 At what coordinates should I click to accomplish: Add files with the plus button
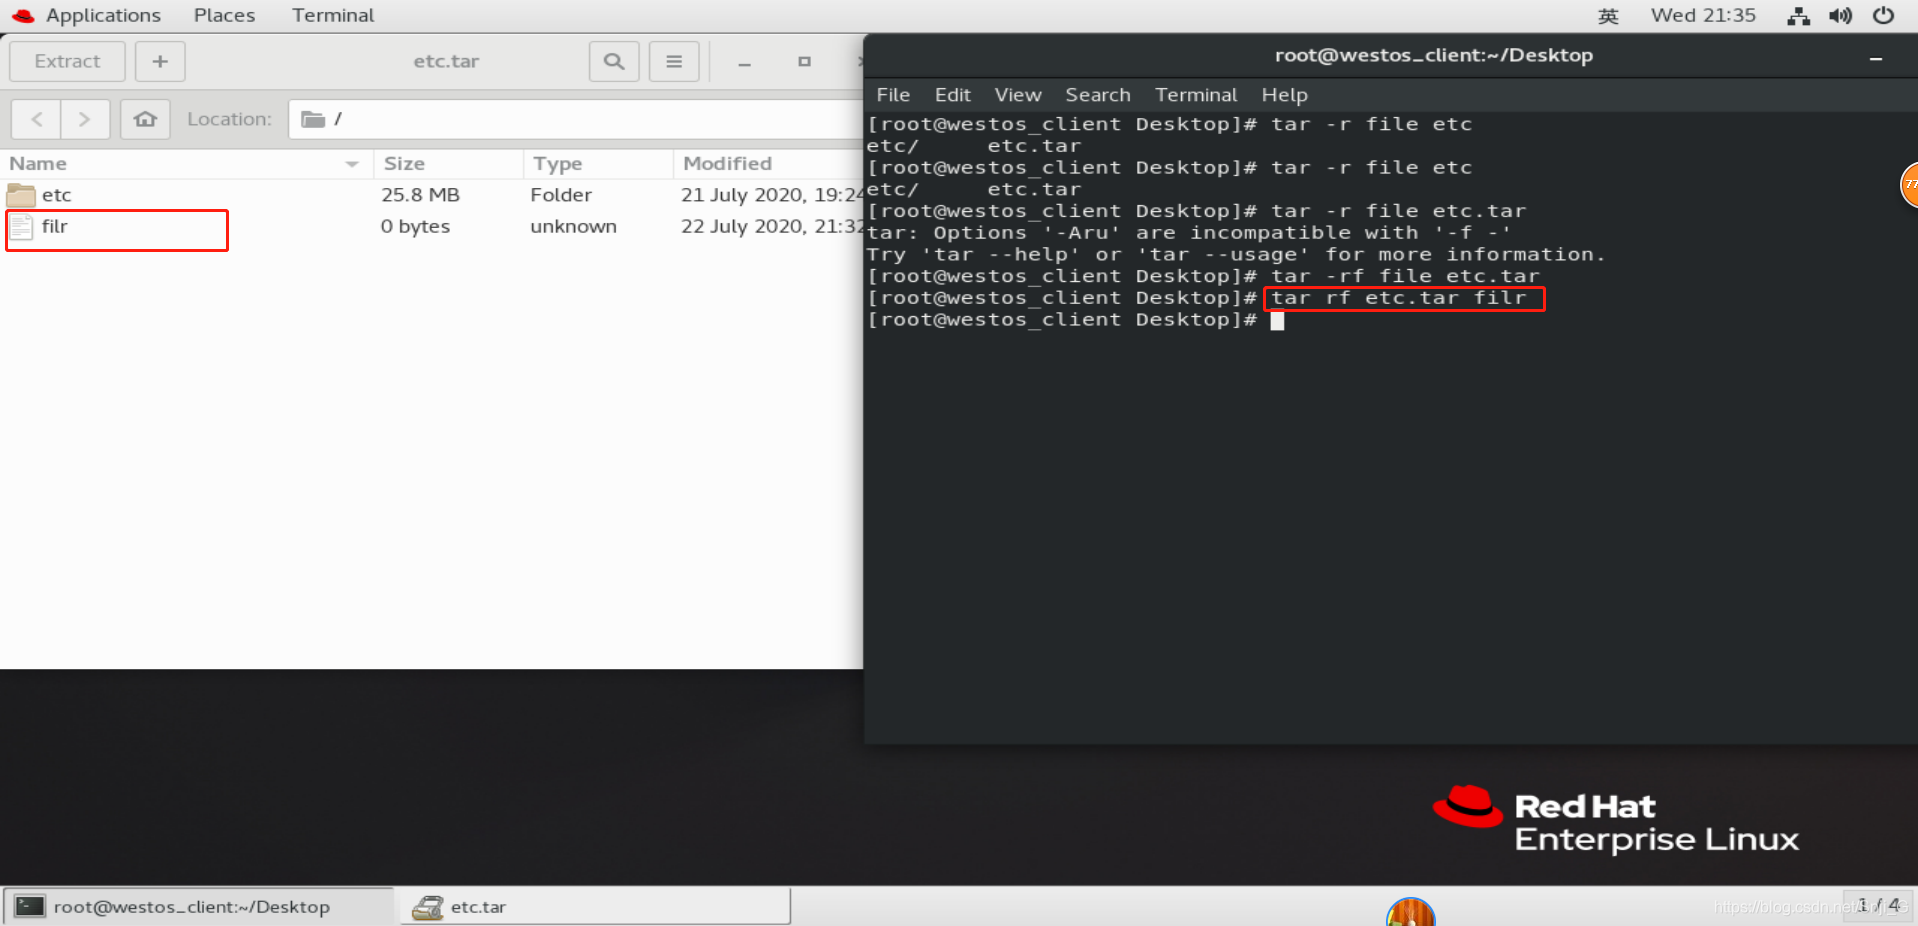coord(160,61)
